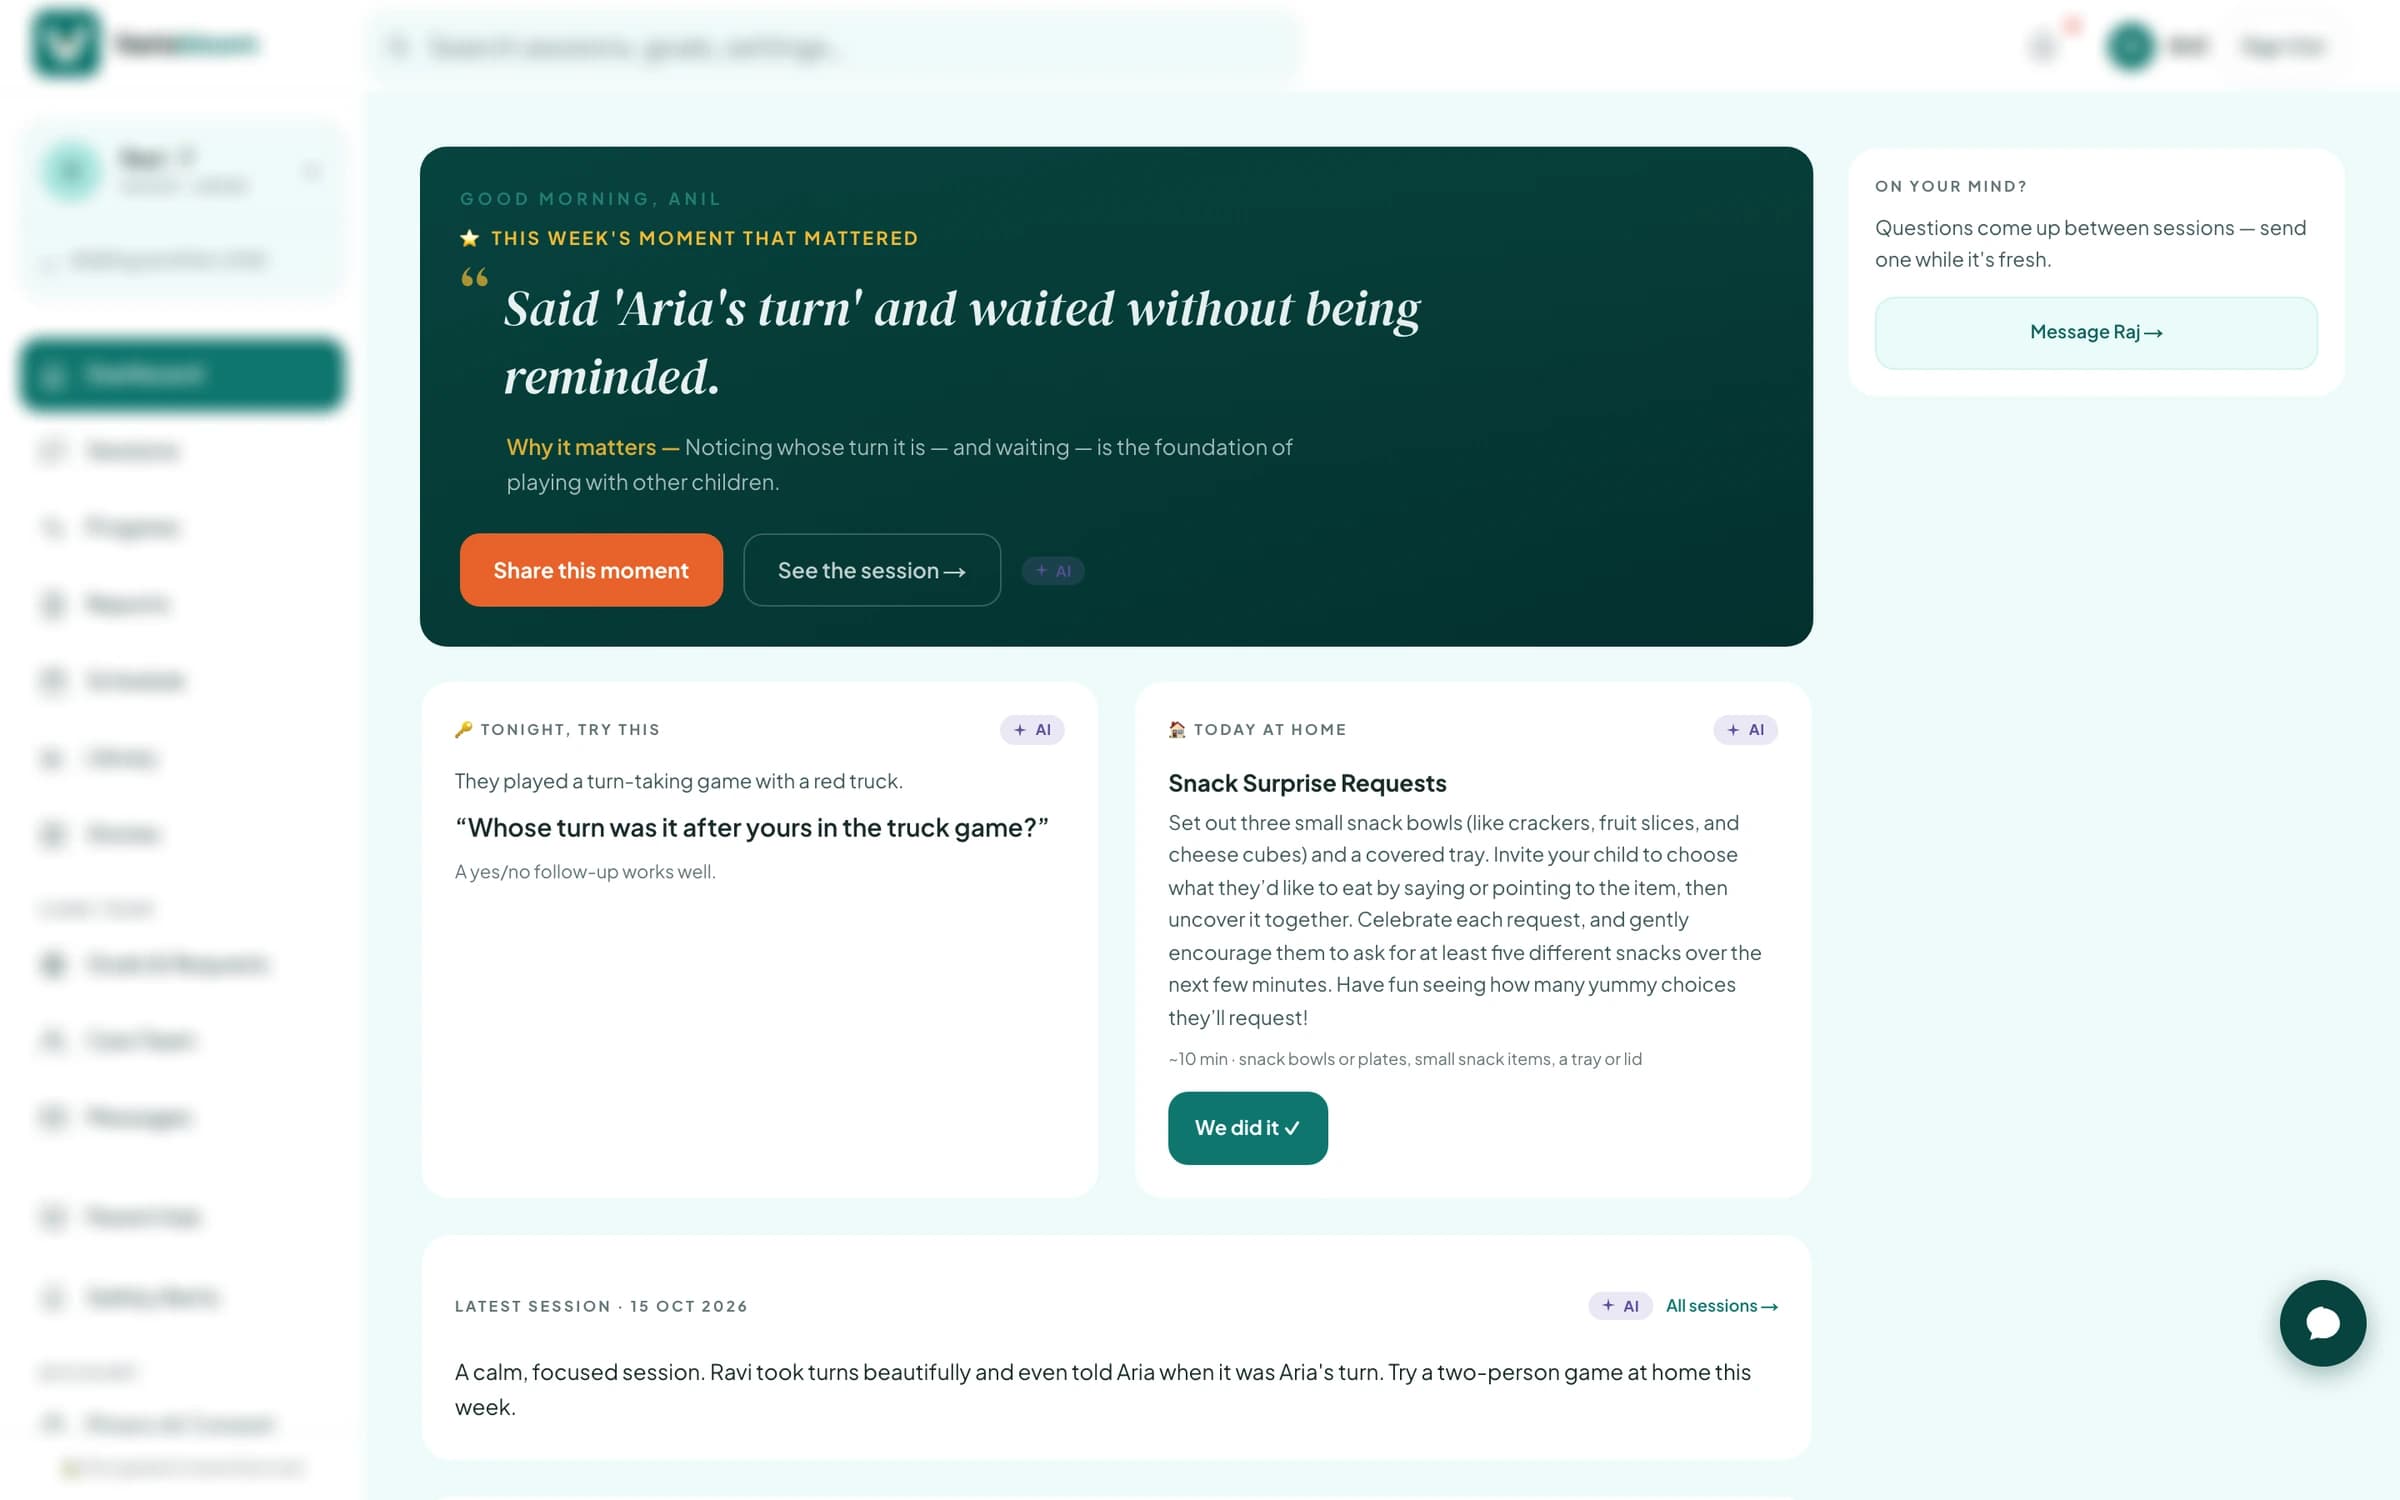The image size is (2400, 1500).
Task: Click the AI badge in Latest Session card
Action: [x=1620, y=1306]
